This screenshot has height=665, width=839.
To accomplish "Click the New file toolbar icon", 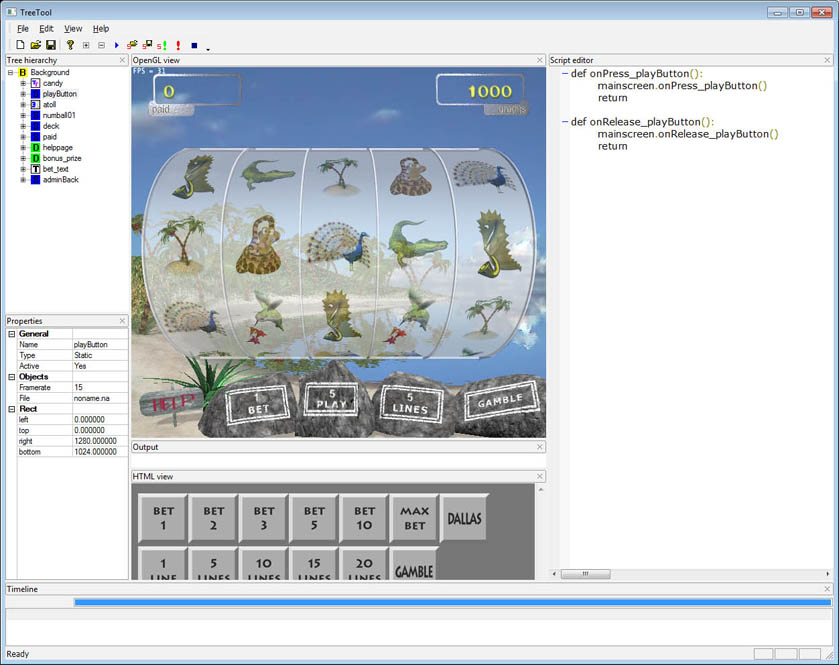I will click(x=20, y=45).
